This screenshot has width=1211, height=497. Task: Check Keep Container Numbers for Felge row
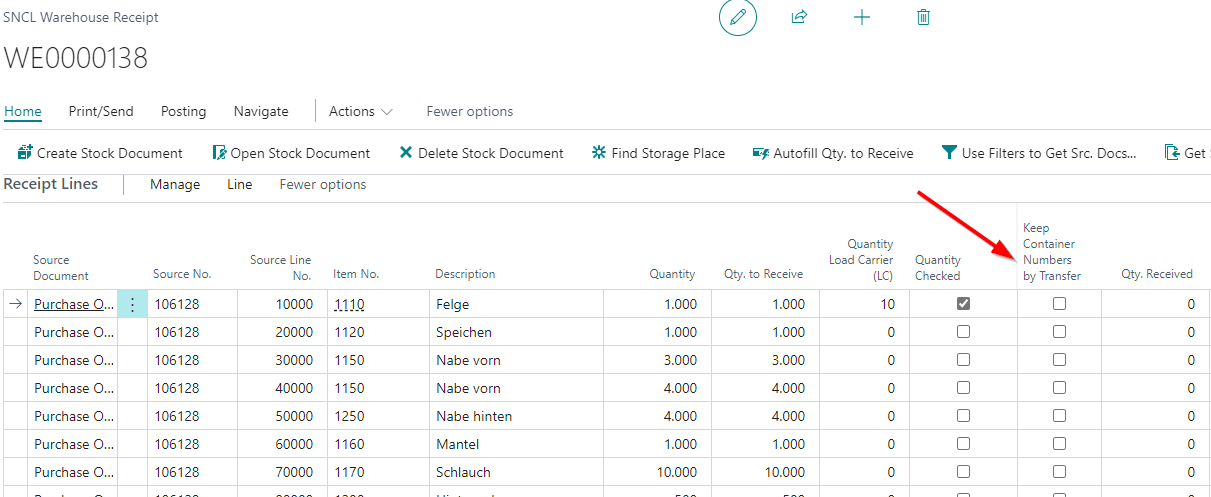1059,304
